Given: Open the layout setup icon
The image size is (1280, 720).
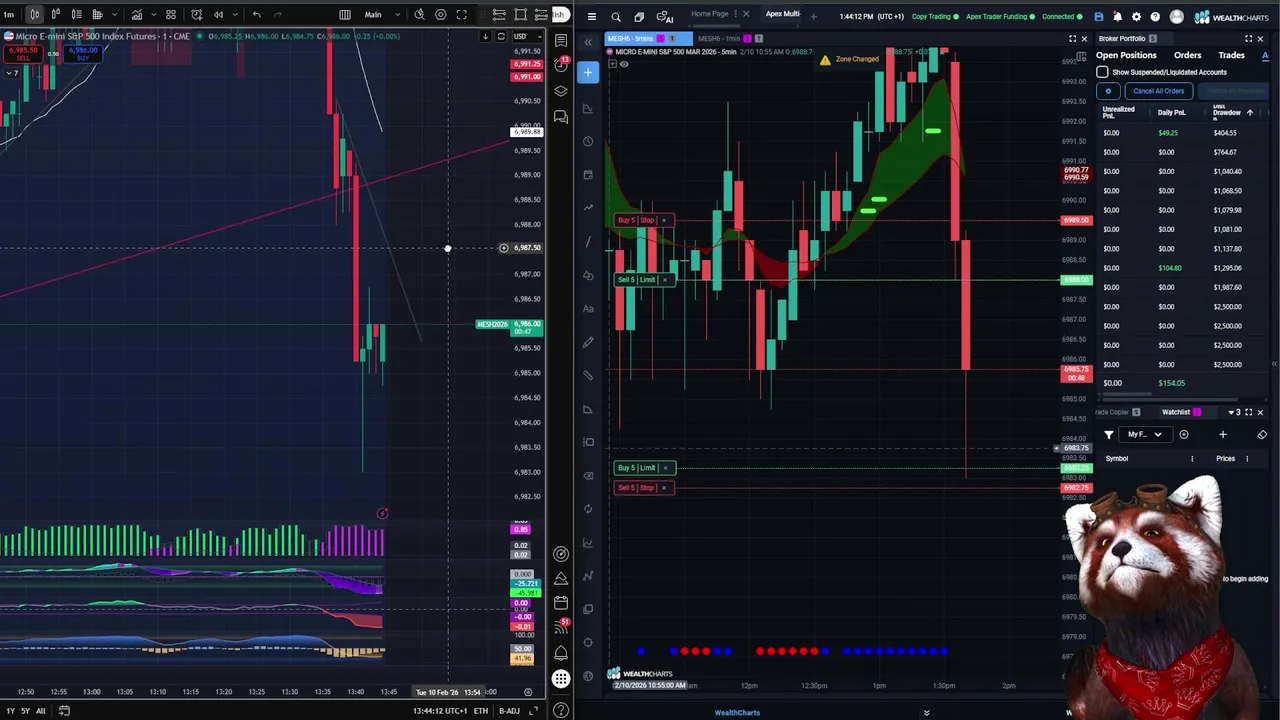Looking at the screenshot, I should (x=345, y=14).
